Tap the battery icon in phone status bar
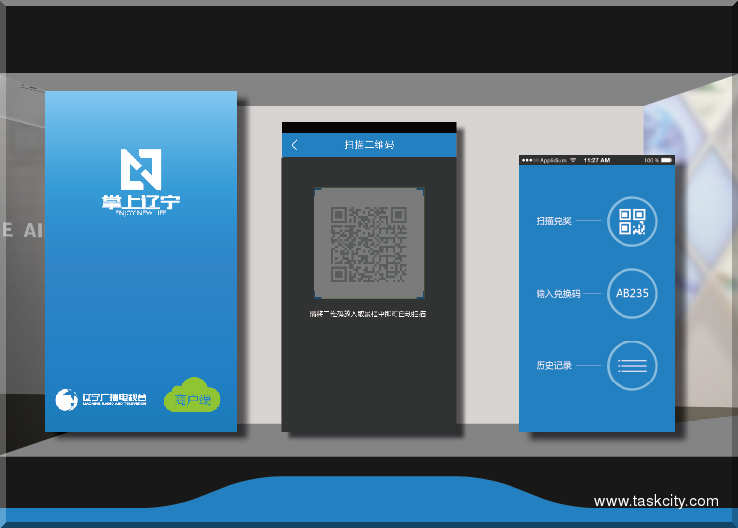 [x=666, y=160]
